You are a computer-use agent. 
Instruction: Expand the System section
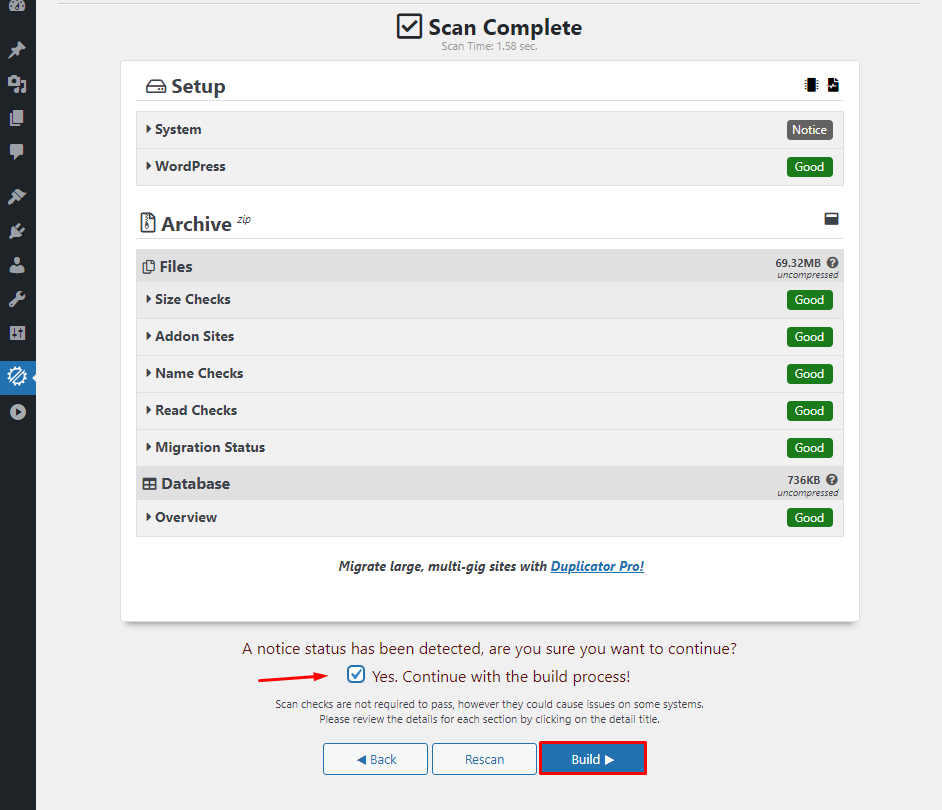177,130
